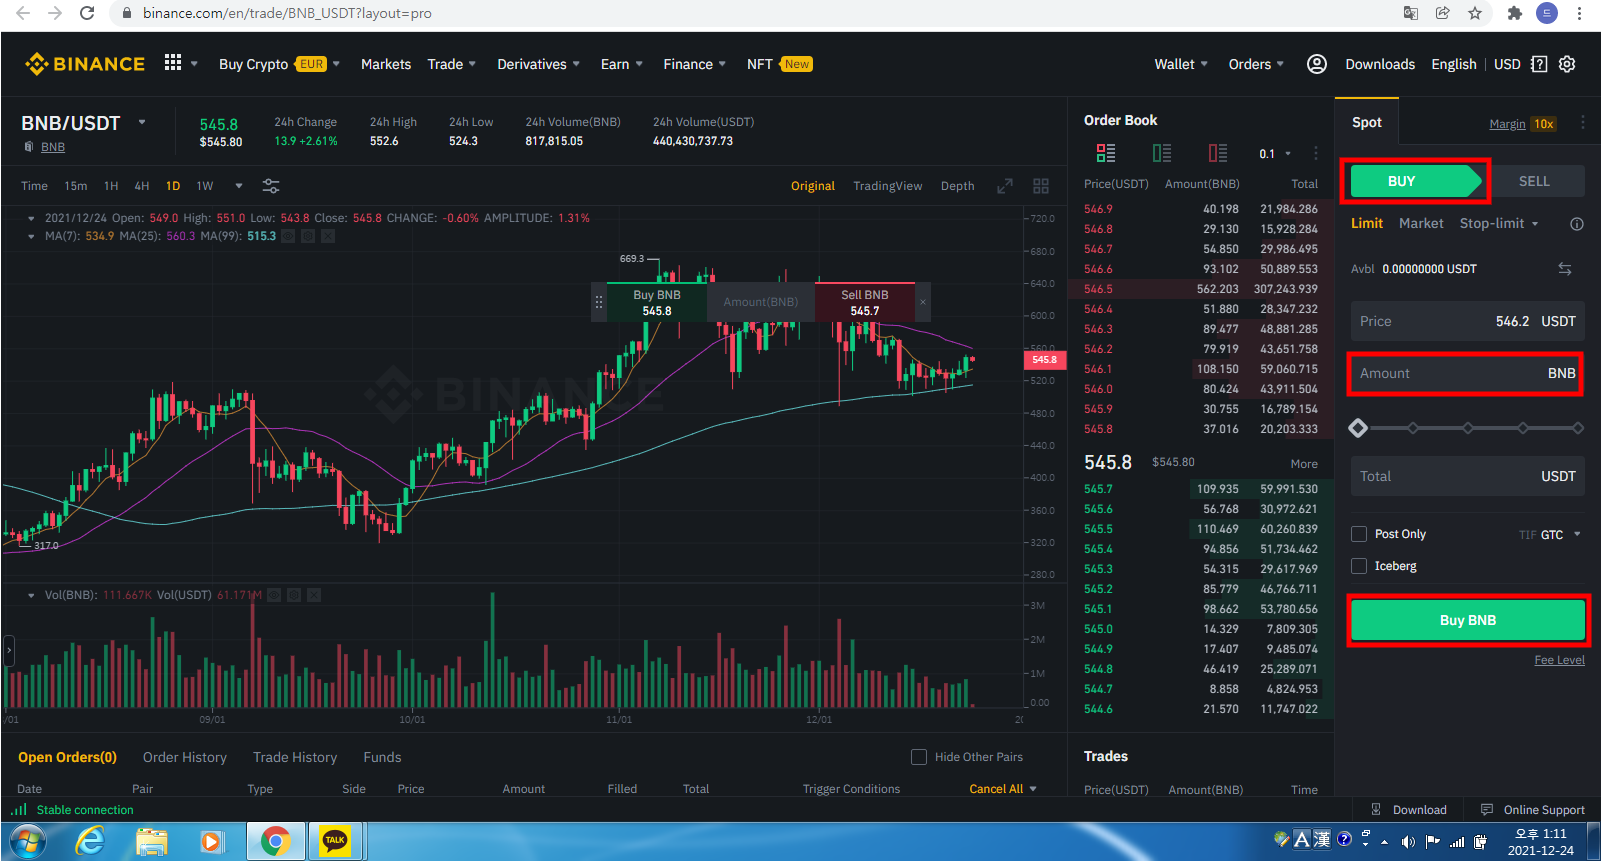Show asks-only order book view

tap(1218, 153)
